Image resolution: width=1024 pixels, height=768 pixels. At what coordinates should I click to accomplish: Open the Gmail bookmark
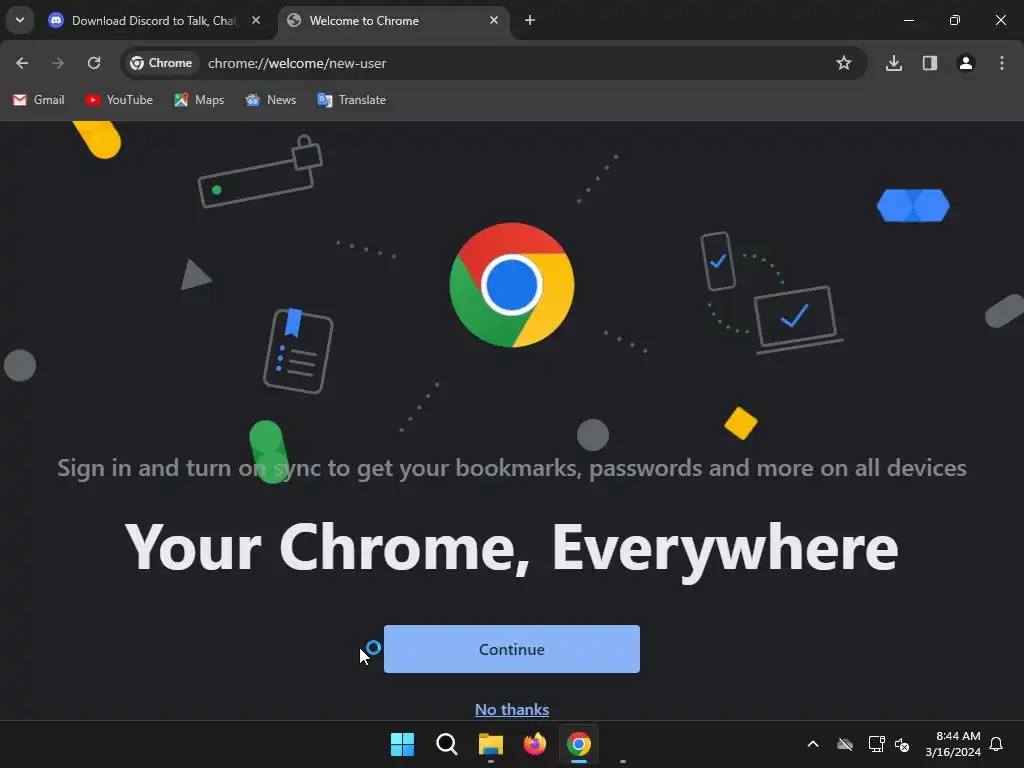39,100
